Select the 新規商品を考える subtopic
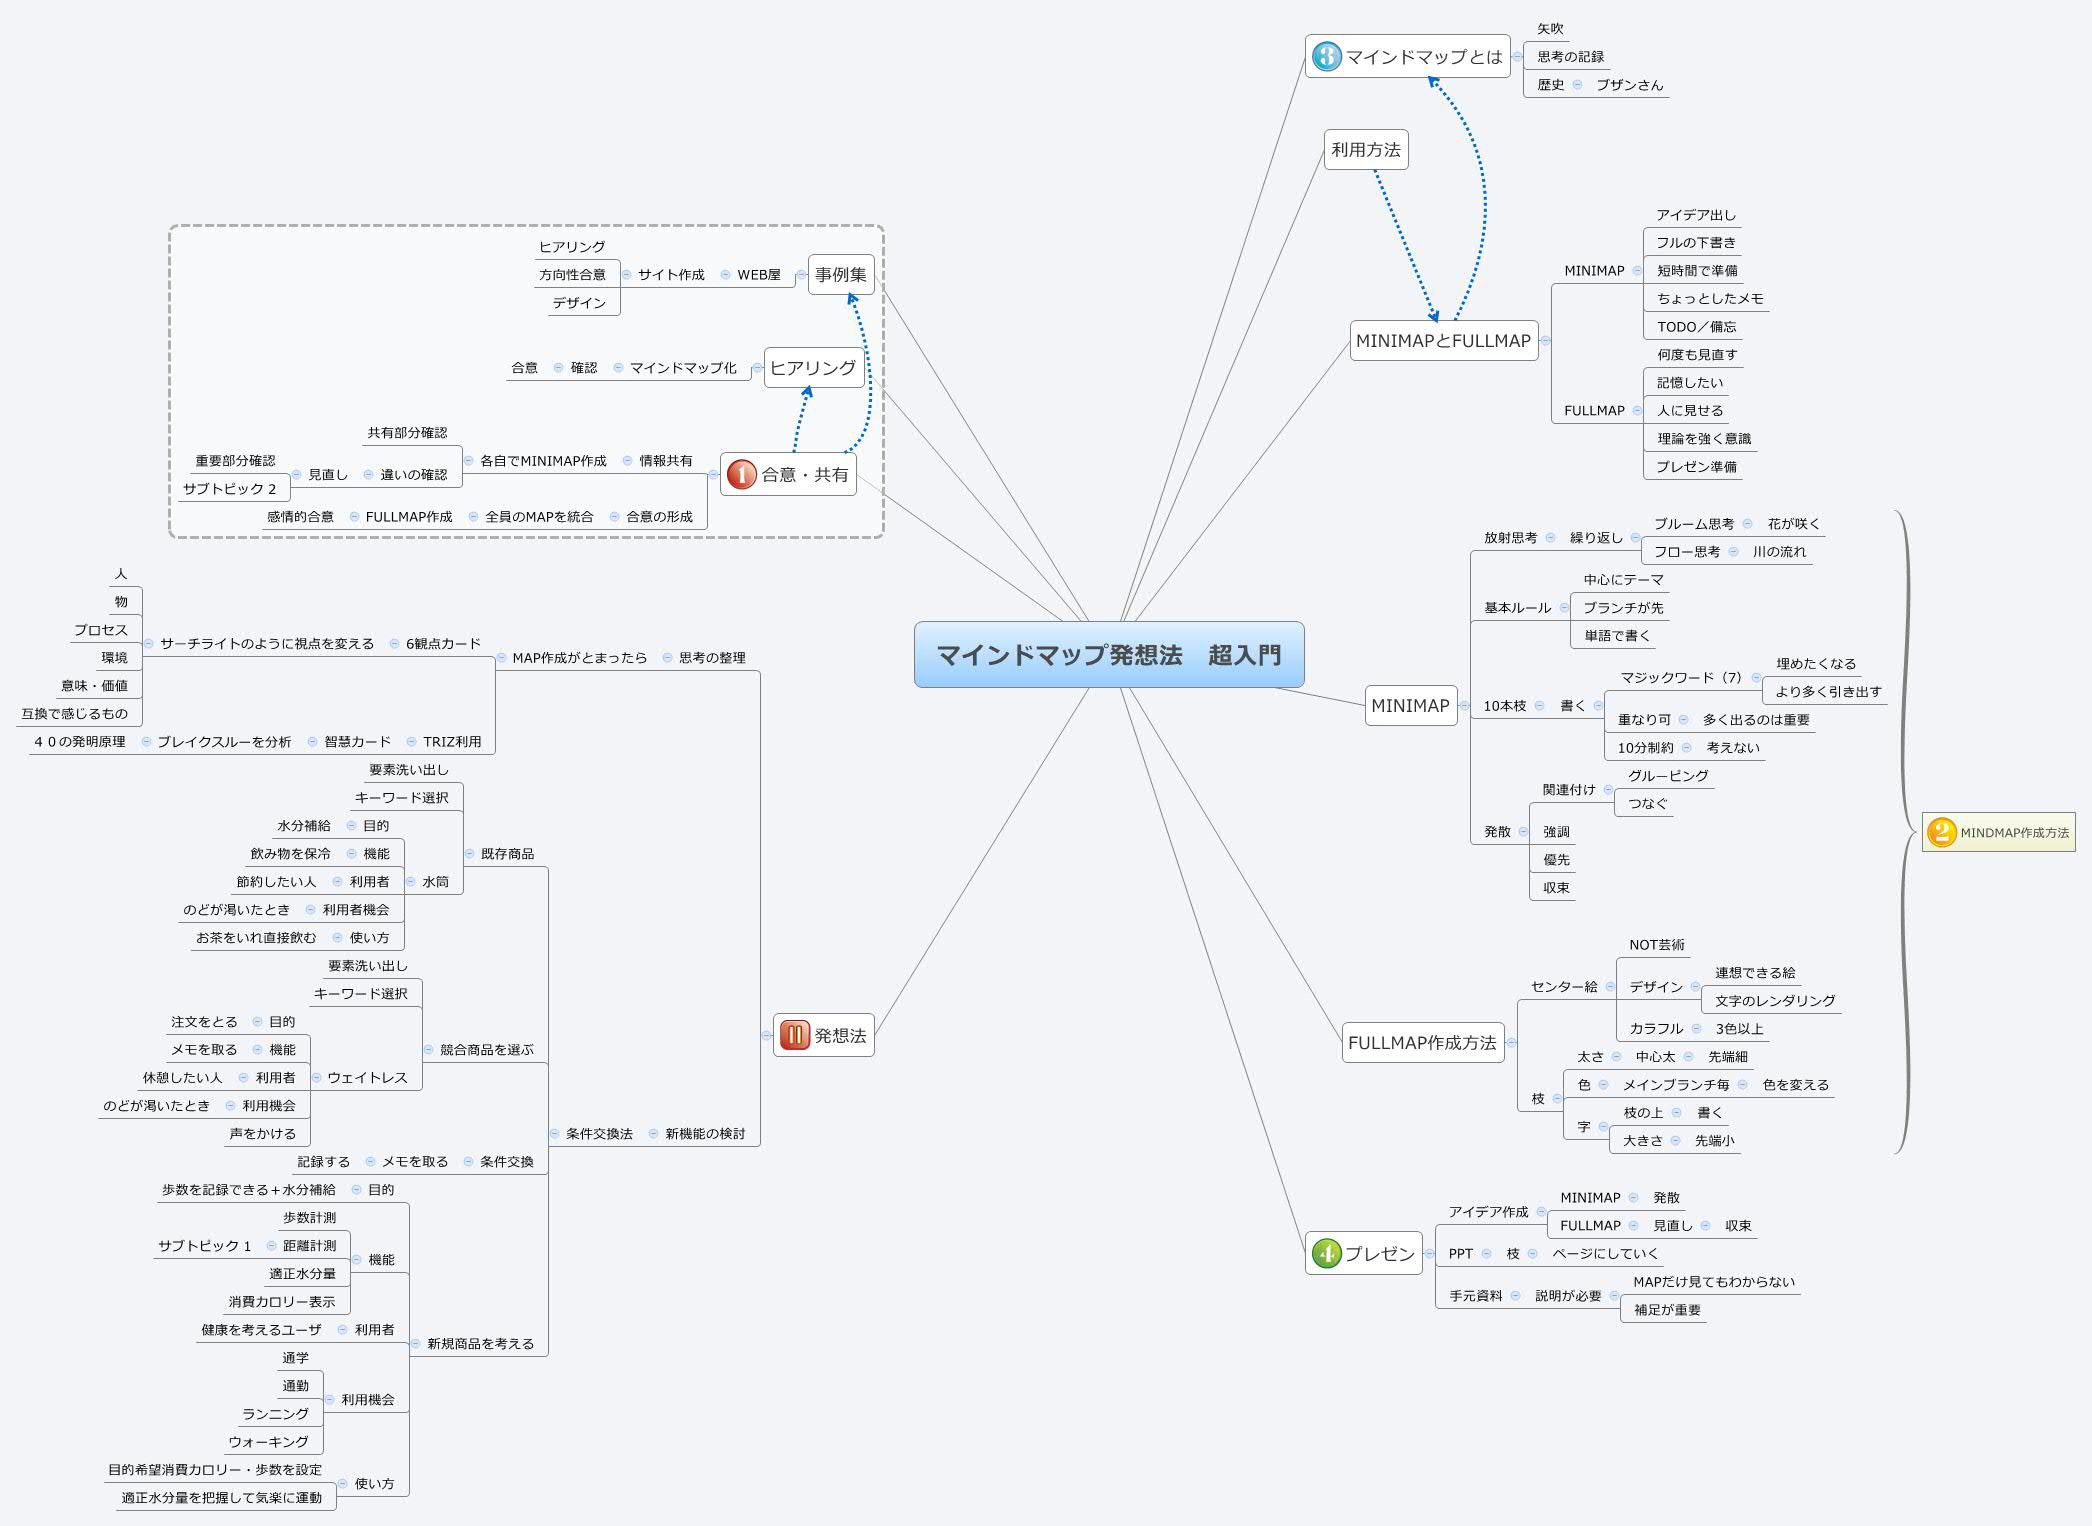The image size is (2092, 1526). point(480,1344)
